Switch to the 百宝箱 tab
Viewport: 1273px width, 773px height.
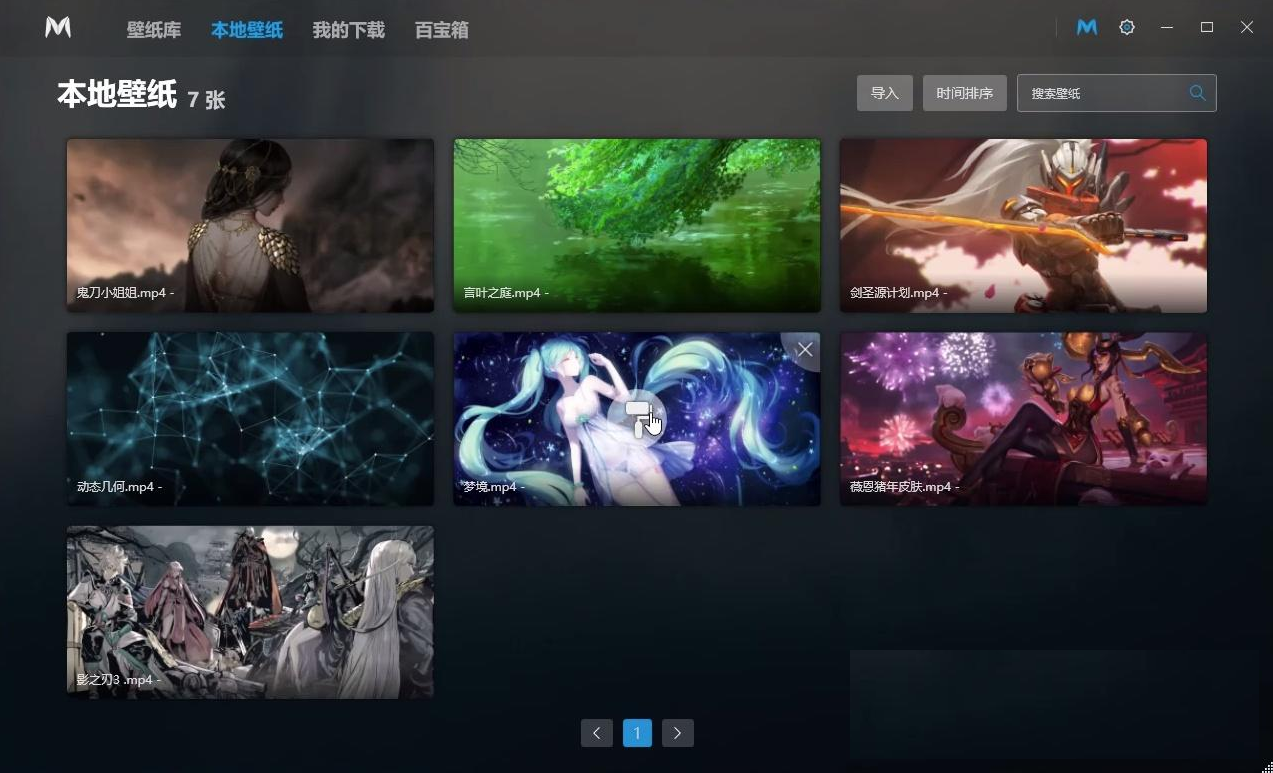tap(441, 30)
